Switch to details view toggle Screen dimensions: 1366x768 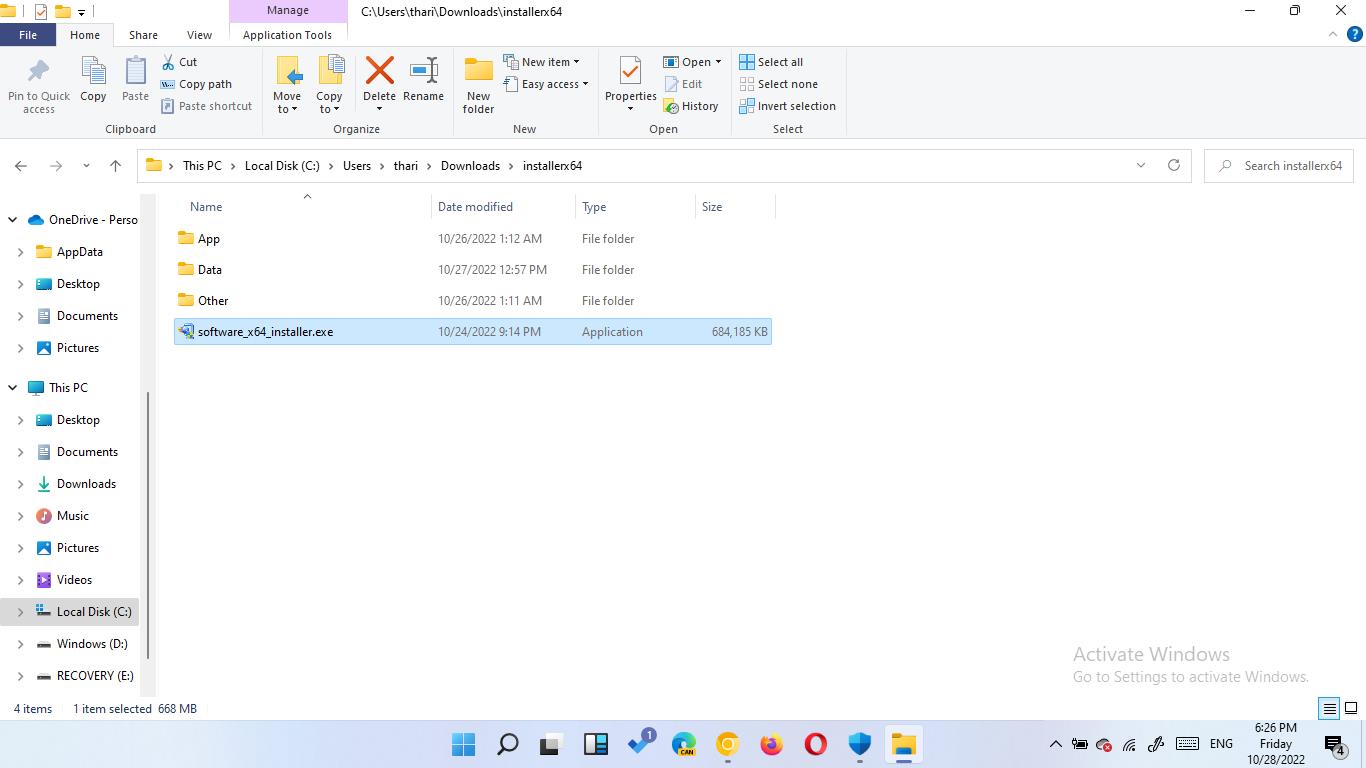click(1329, 709)
